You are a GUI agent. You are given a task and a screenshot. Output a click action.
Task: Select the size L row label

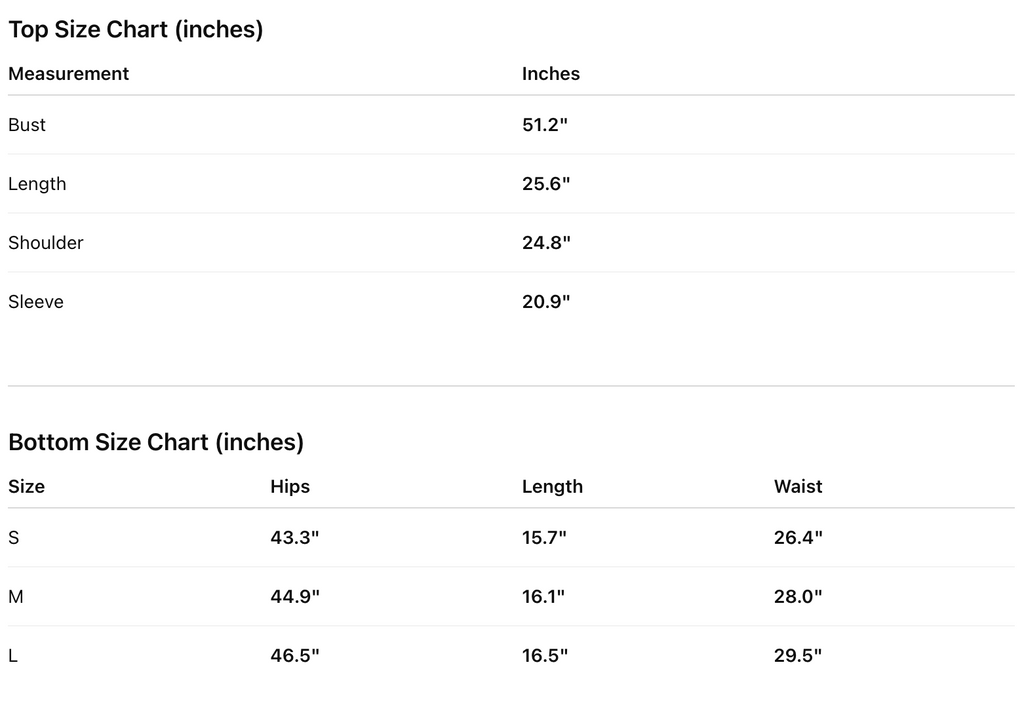[x=13, y=656]
